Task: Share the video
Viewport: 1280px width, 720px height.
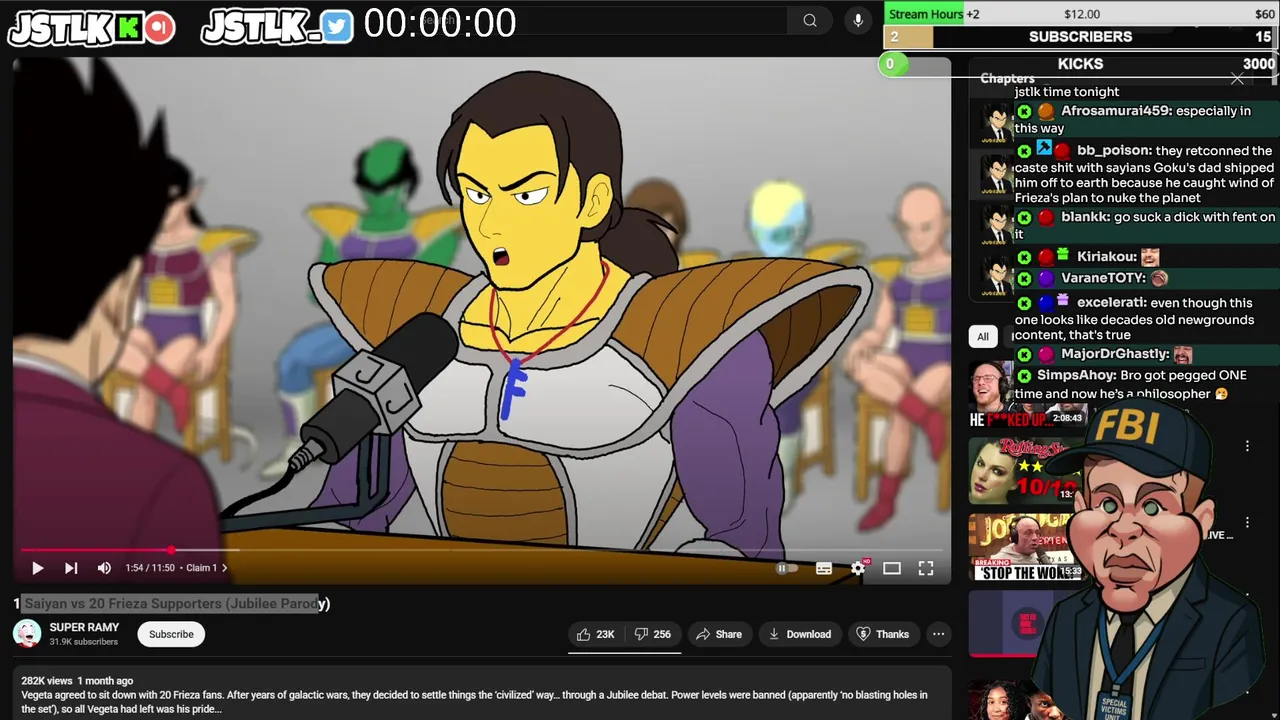Action: pos(718,634)
